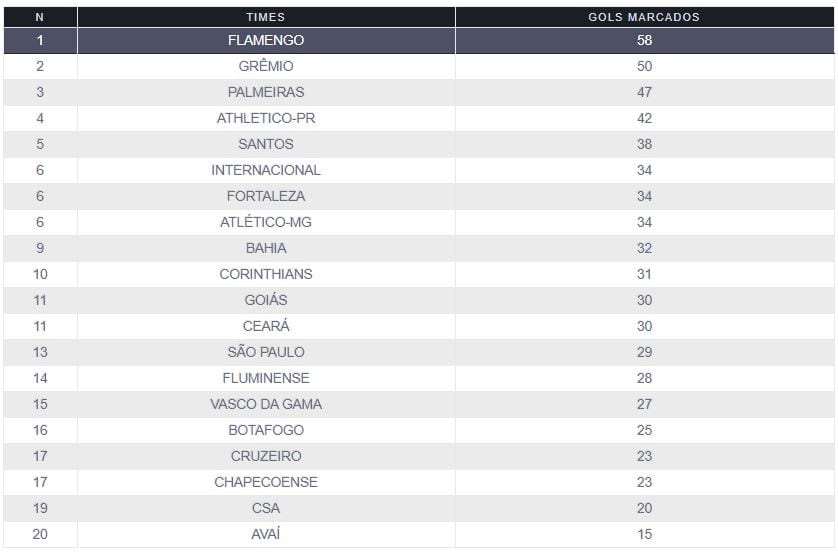Click the N column header

[x=40, y=17]
